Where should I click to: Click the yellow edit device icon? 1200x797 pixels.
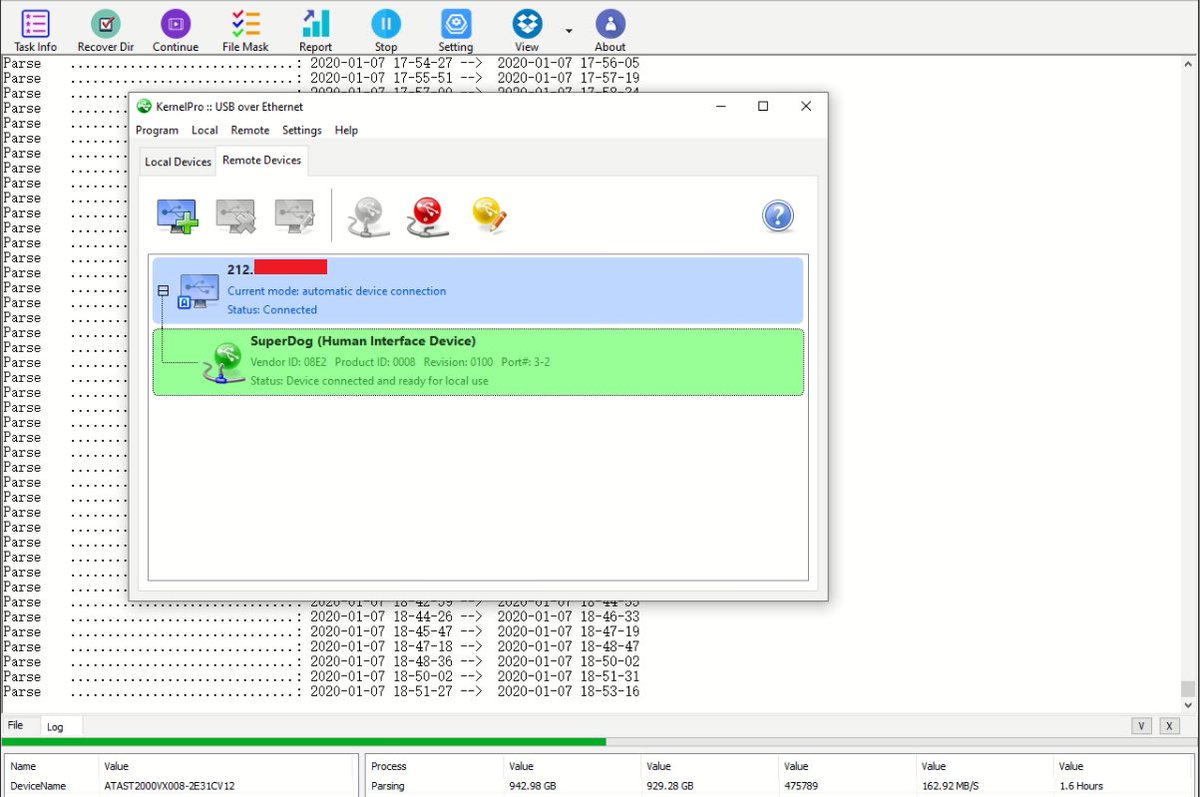pyautogui.click(x=490, y=216)
